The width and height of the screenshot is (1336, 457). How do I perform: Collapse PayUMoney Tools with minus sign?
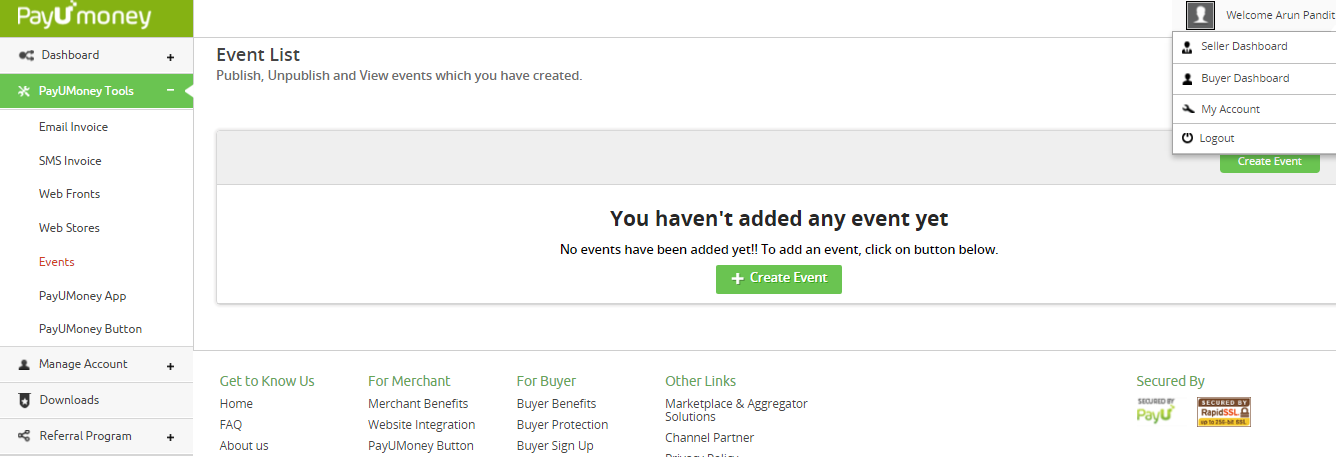(170, 90)
